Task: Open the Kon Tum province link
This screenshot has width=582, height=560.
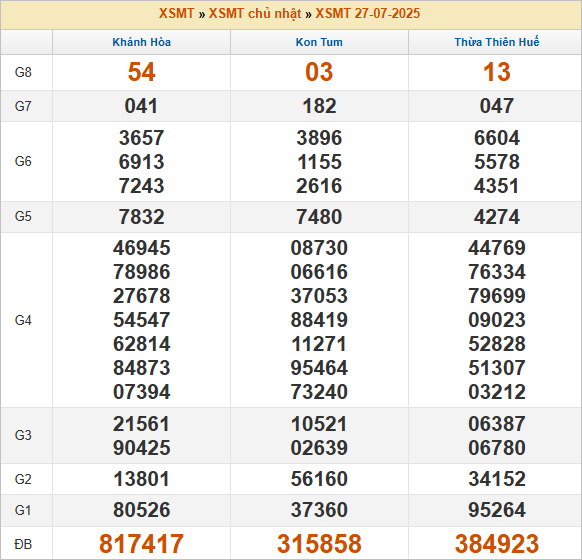Action: click(319, 42)
